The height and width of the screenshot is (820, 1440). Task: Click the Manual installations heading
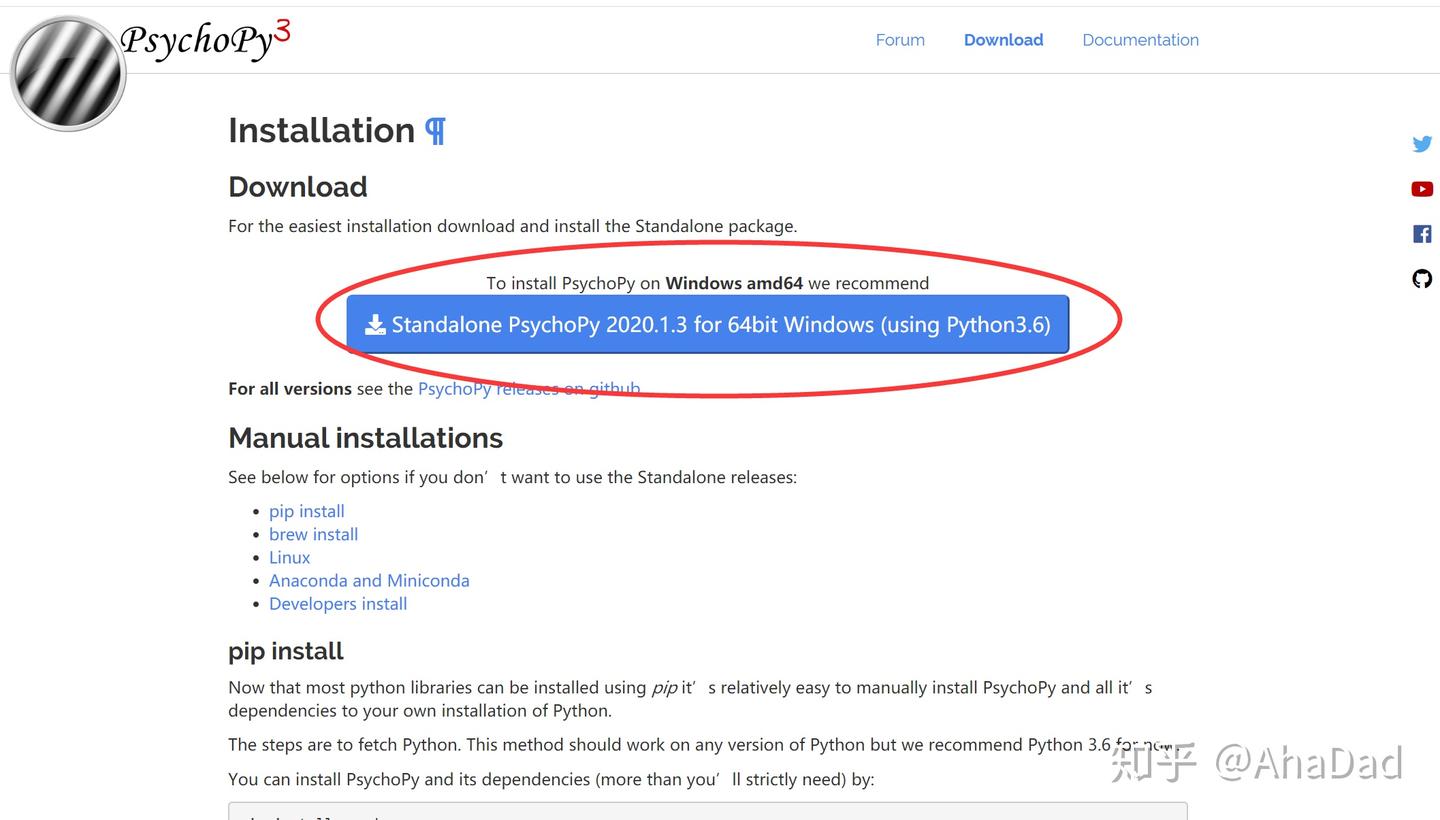365,438
